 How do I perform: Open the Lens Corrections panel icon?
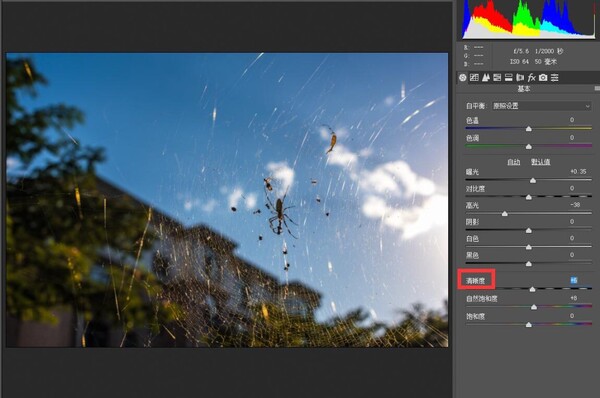click(520, 78)
